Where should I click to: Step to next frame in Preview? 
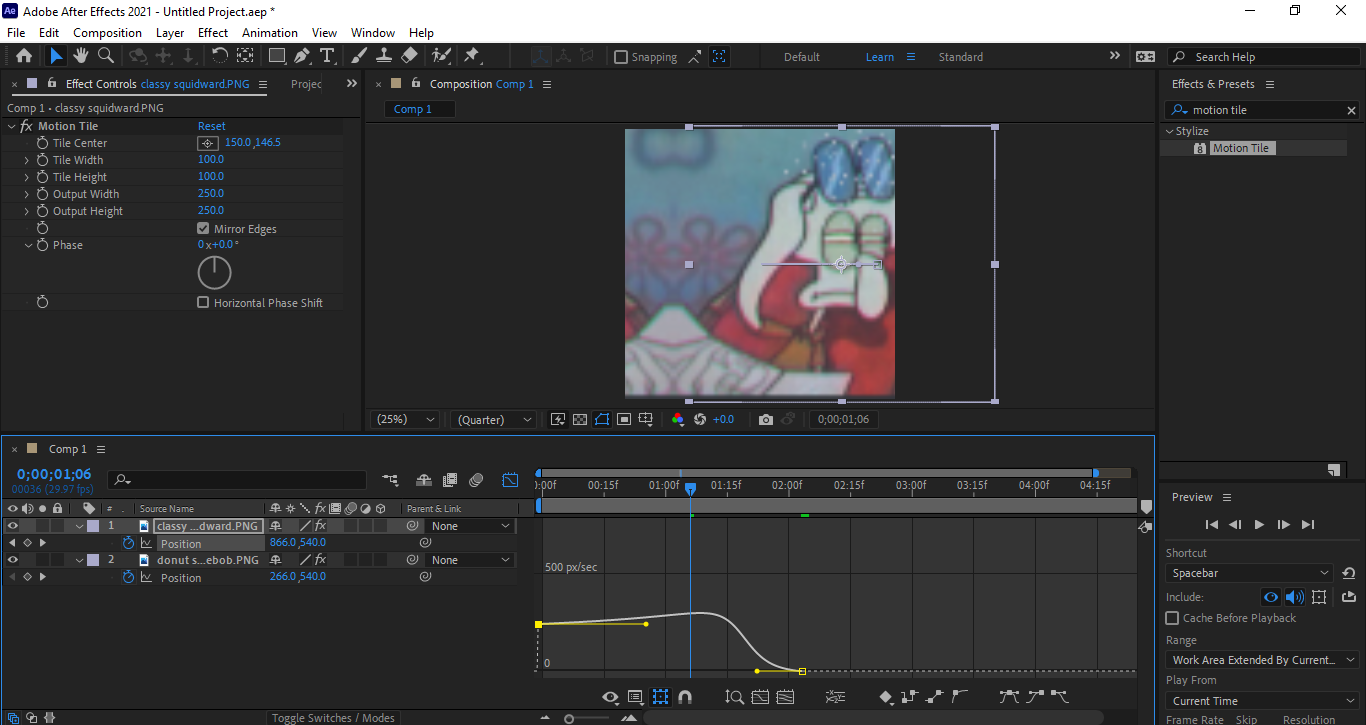pyautogui.click(x=1283, y=524)
